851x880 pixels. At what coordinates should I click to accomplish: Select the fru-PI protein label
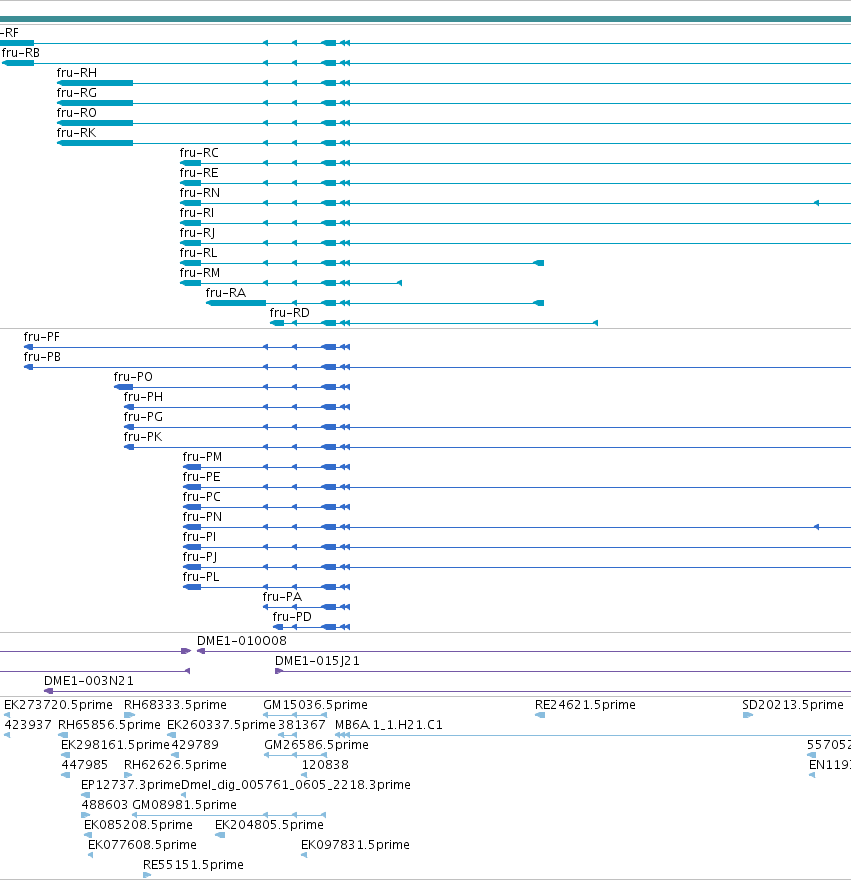point(199,537)
